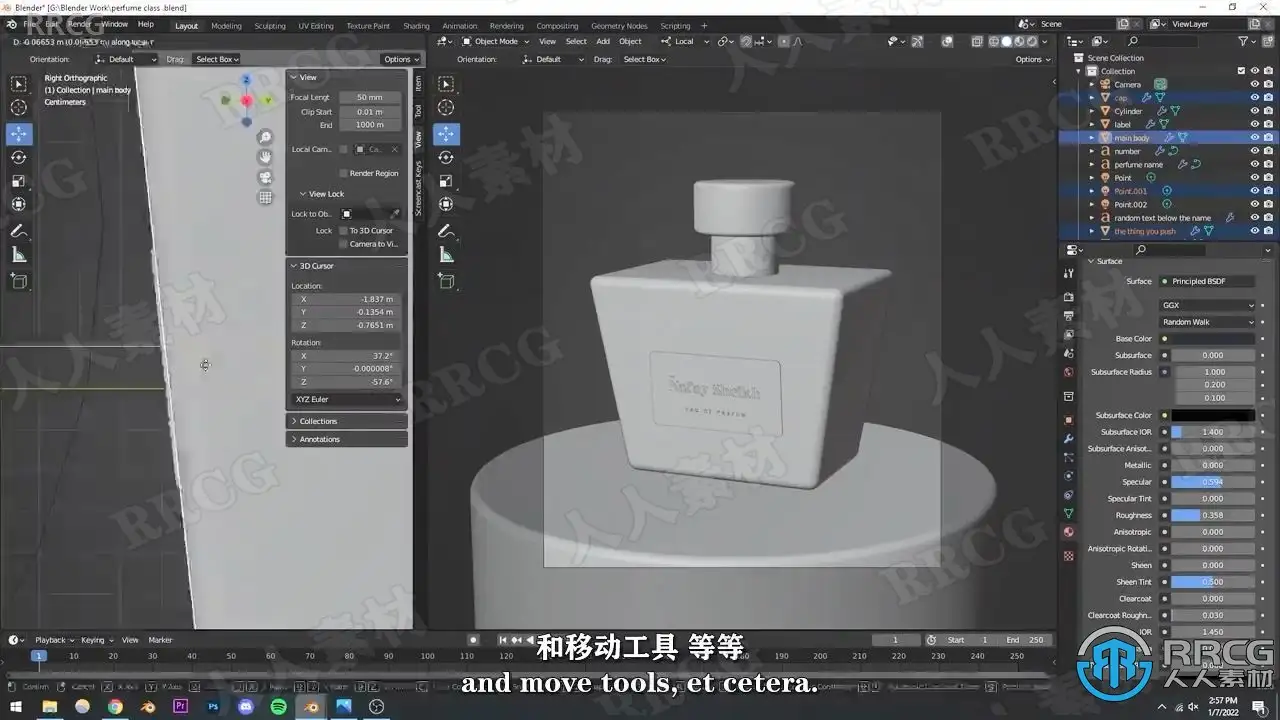Open the Select menu in viewport header
Image resolution: width=1280 pixels, height=720 pixels.
pos(576,41)
